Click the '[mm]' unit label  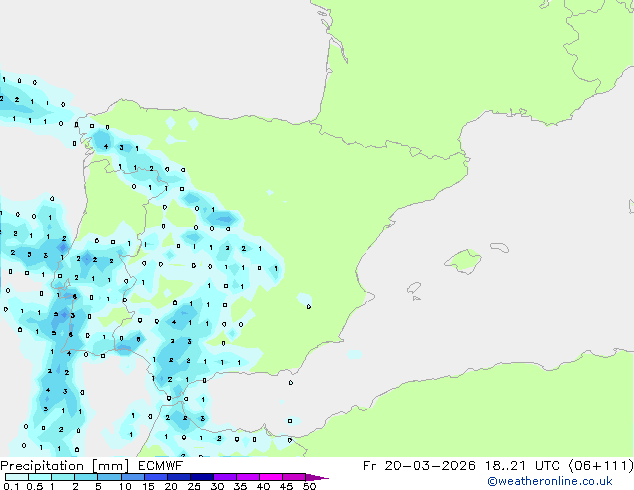(x=110, y=466)
